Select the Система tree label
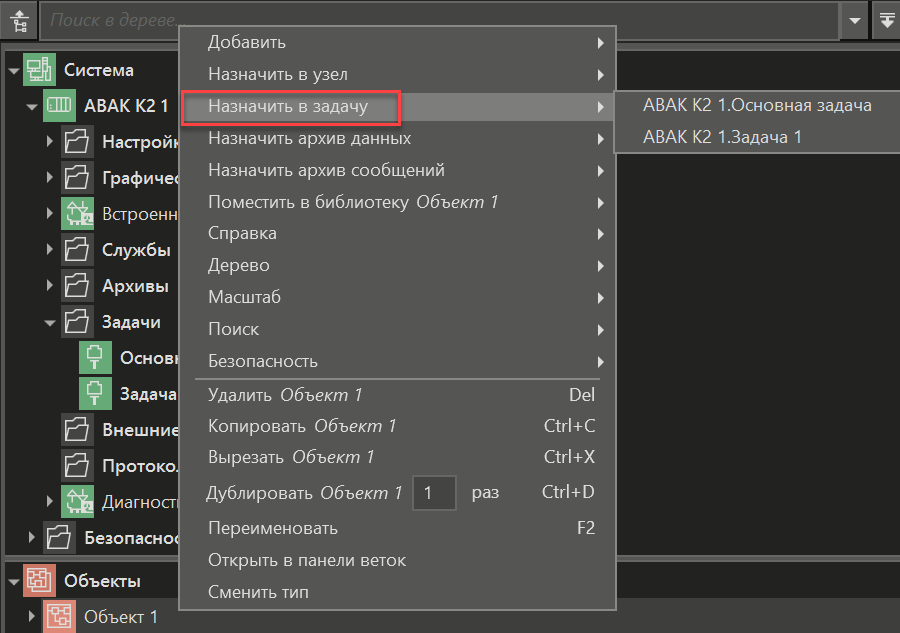Viewport: 900px width, 633px height. [x=99, y=70]
